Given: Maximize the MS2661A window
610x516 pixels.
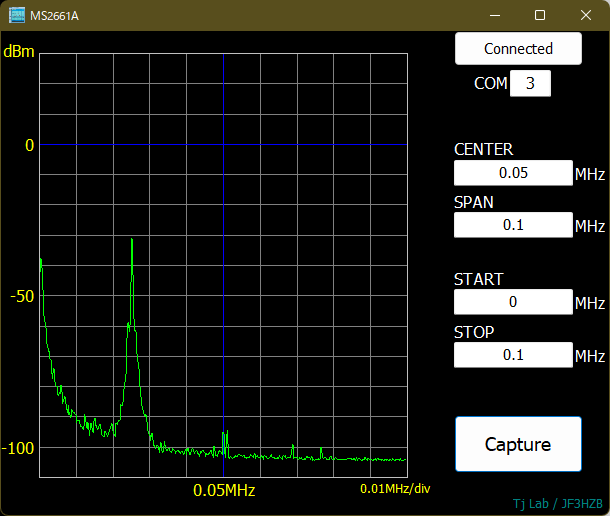Looking at the screenshot, I should [540, 15].
